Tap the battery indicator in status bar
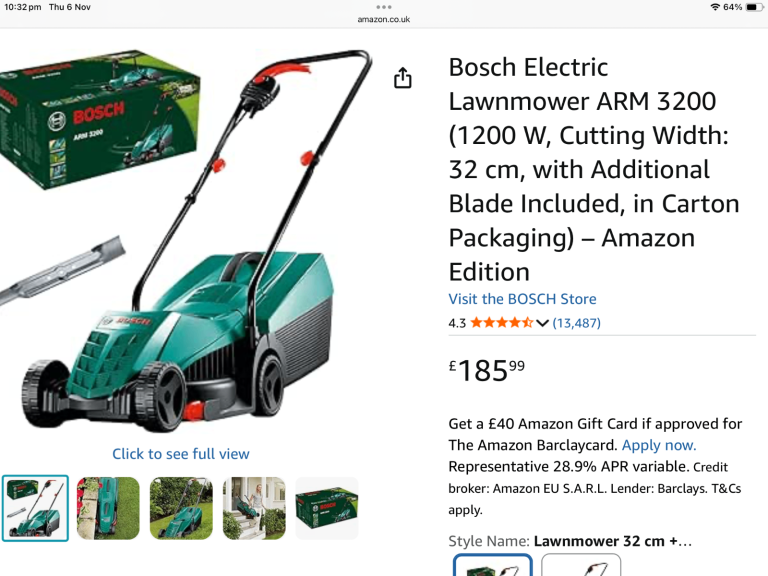This screenshot has width=768, height=576. (x=754, y=7)
